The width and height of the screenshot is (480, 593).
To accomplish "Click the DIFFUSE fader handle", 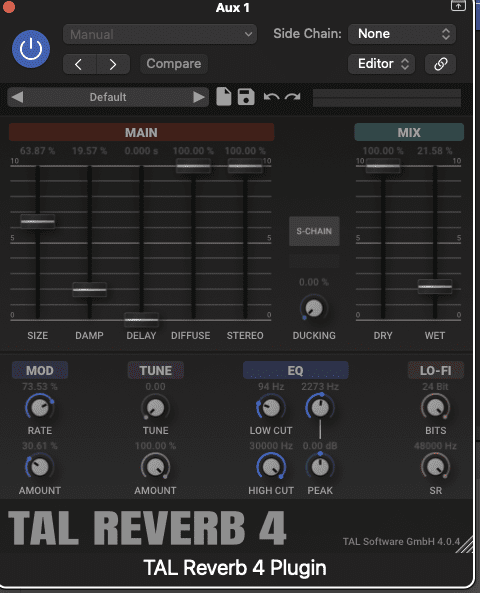I will (193, 166).
